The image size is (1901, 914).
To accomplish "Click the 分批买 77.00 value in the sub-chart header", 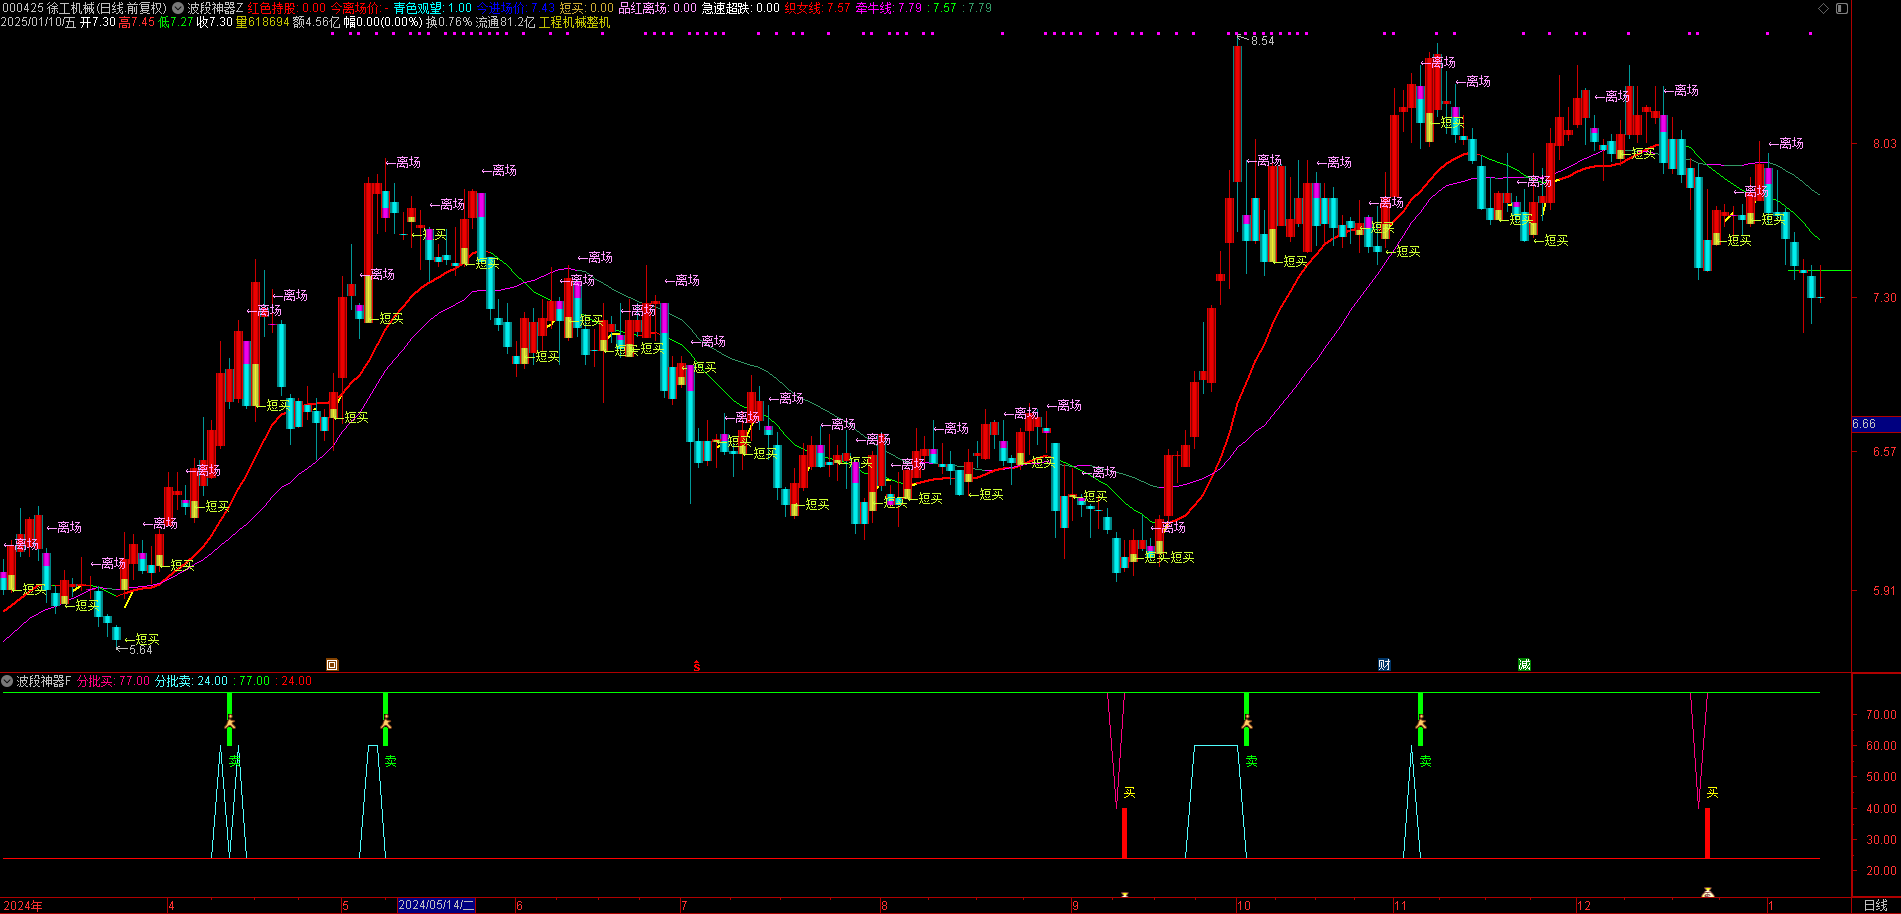I will (x=113, y=681).
